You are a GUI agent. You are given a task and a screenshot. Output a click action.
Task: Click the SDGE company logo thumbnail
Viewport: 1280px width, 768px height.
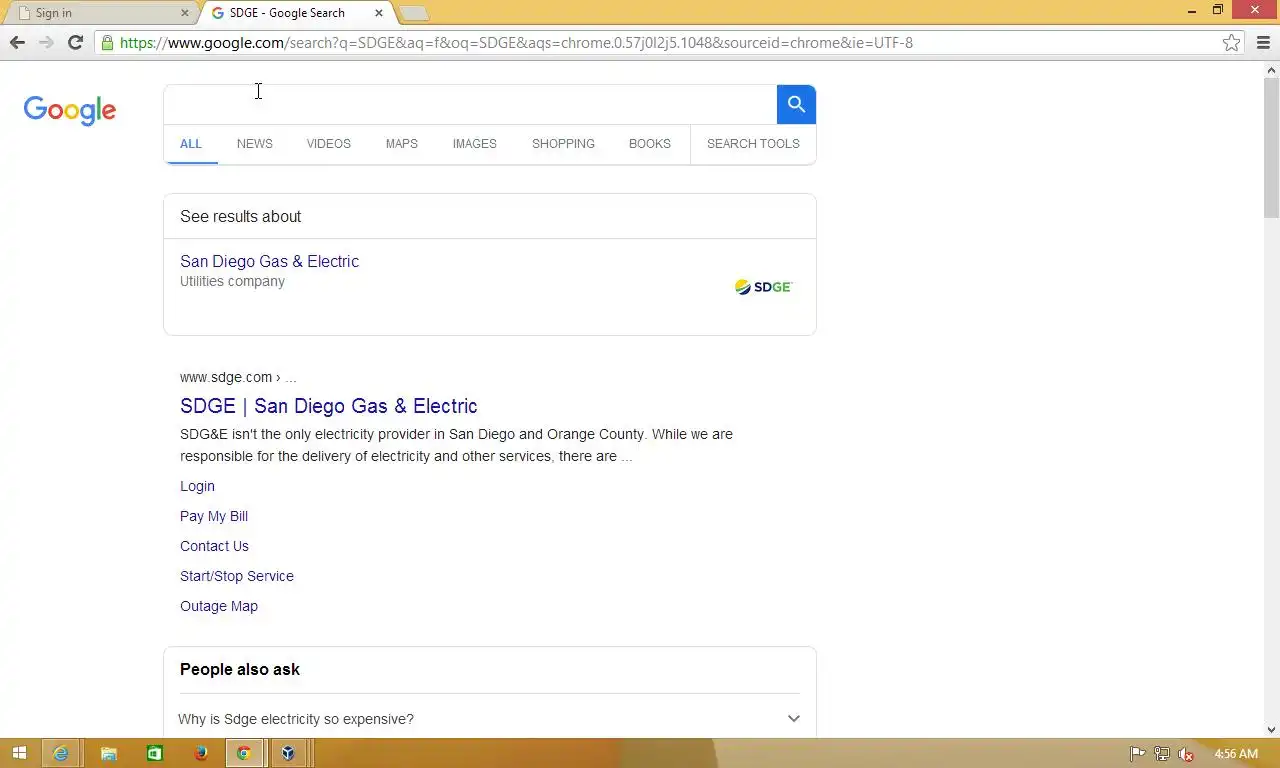(x=763, y=287)
